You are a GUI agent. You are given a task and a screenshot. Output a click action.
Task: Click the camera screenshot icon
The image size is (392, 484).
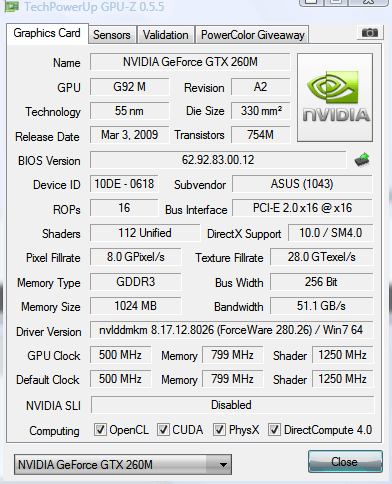point(369,33)
